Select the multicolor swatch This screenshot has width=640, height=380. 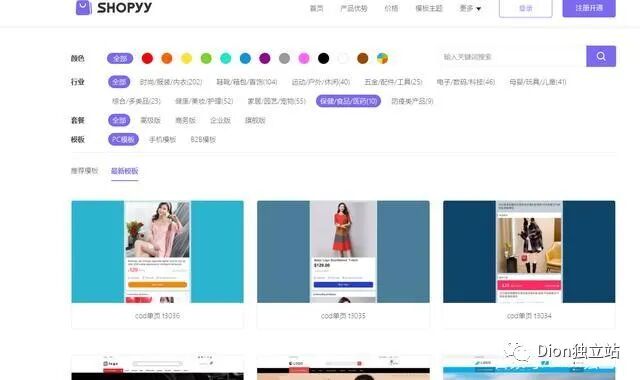[x=382, y=58]
